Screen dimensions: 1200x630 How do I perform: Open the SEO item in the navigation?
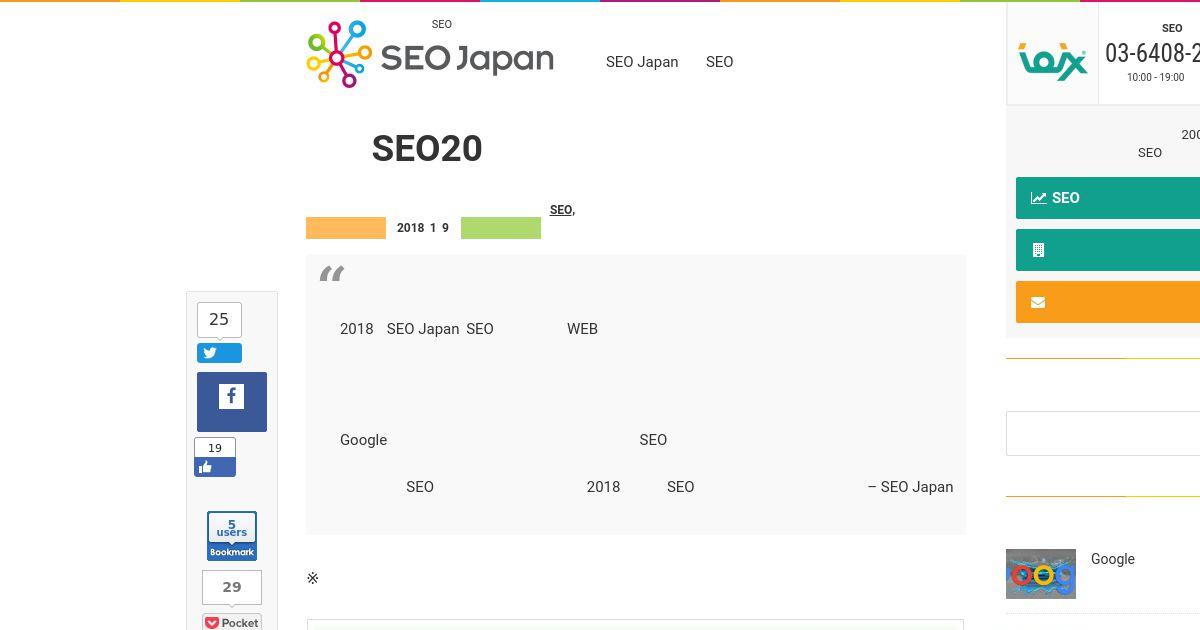pos(719,62)
